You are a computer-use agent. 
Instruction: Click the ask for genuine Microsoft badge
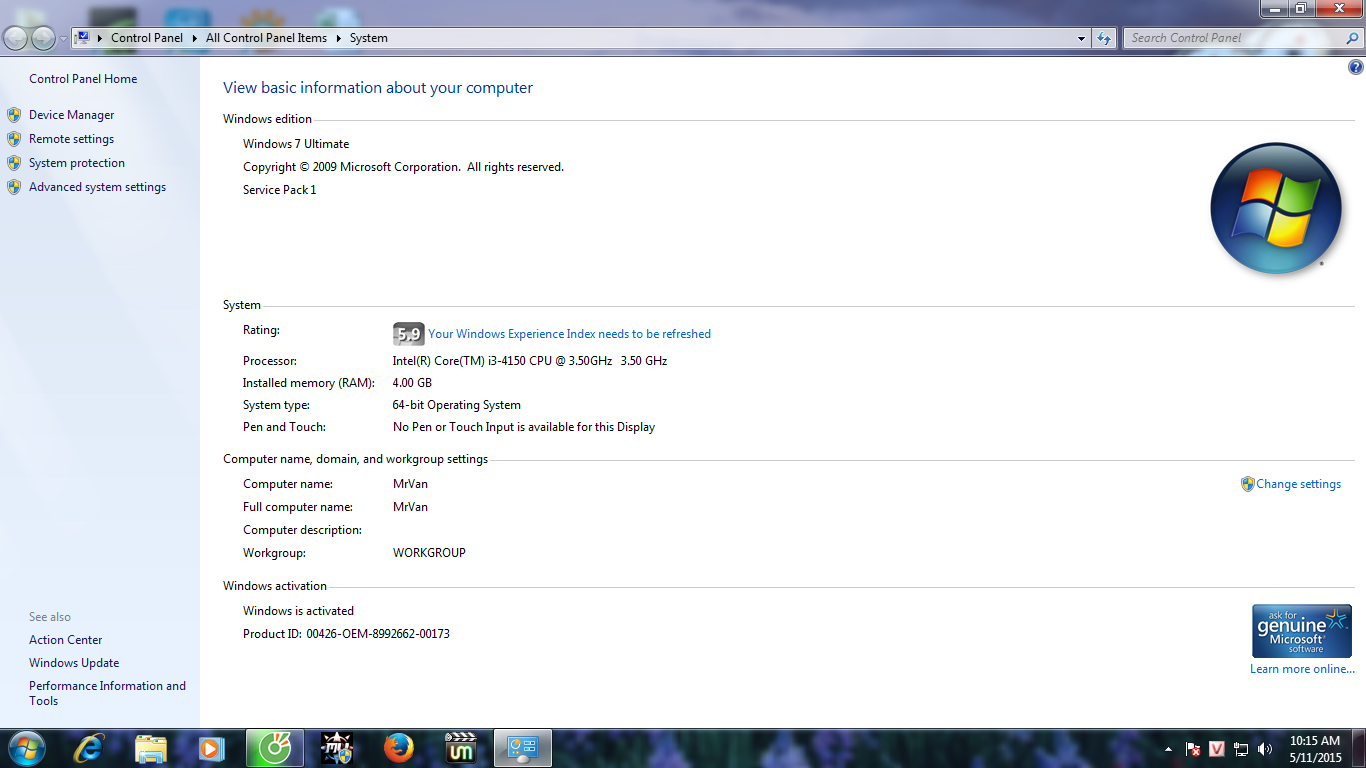tap(1301, 631)
